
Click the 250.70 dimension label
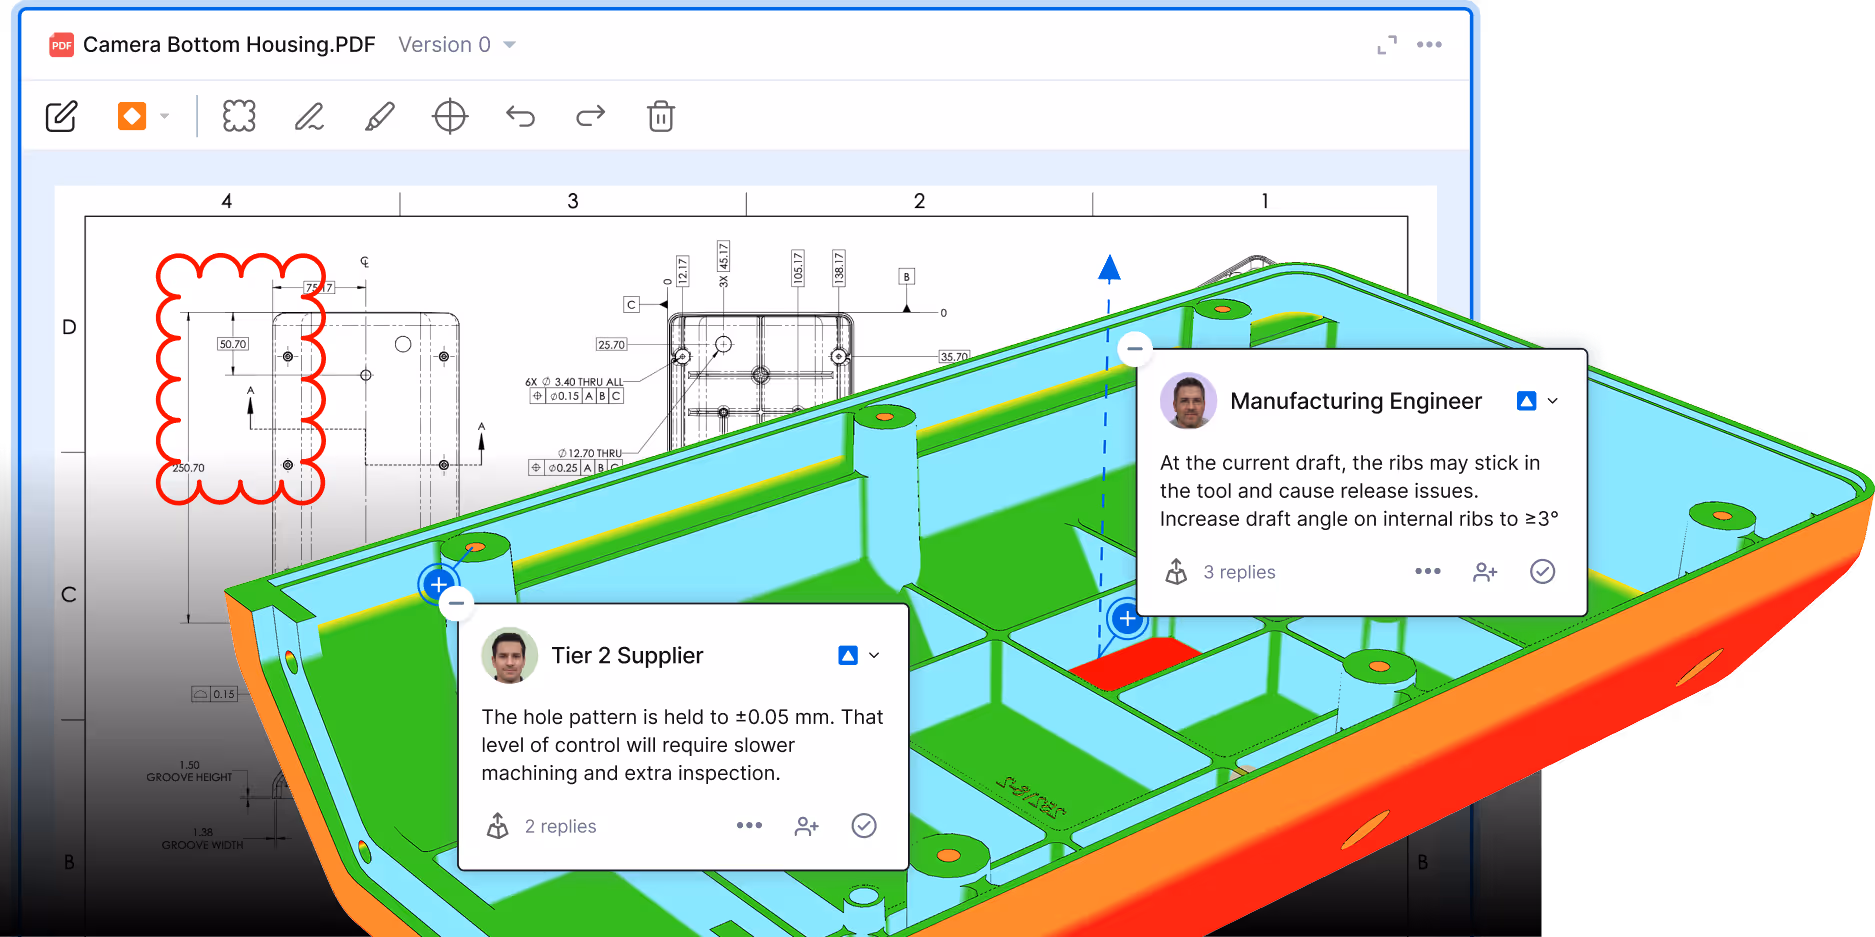coord(188,468)
